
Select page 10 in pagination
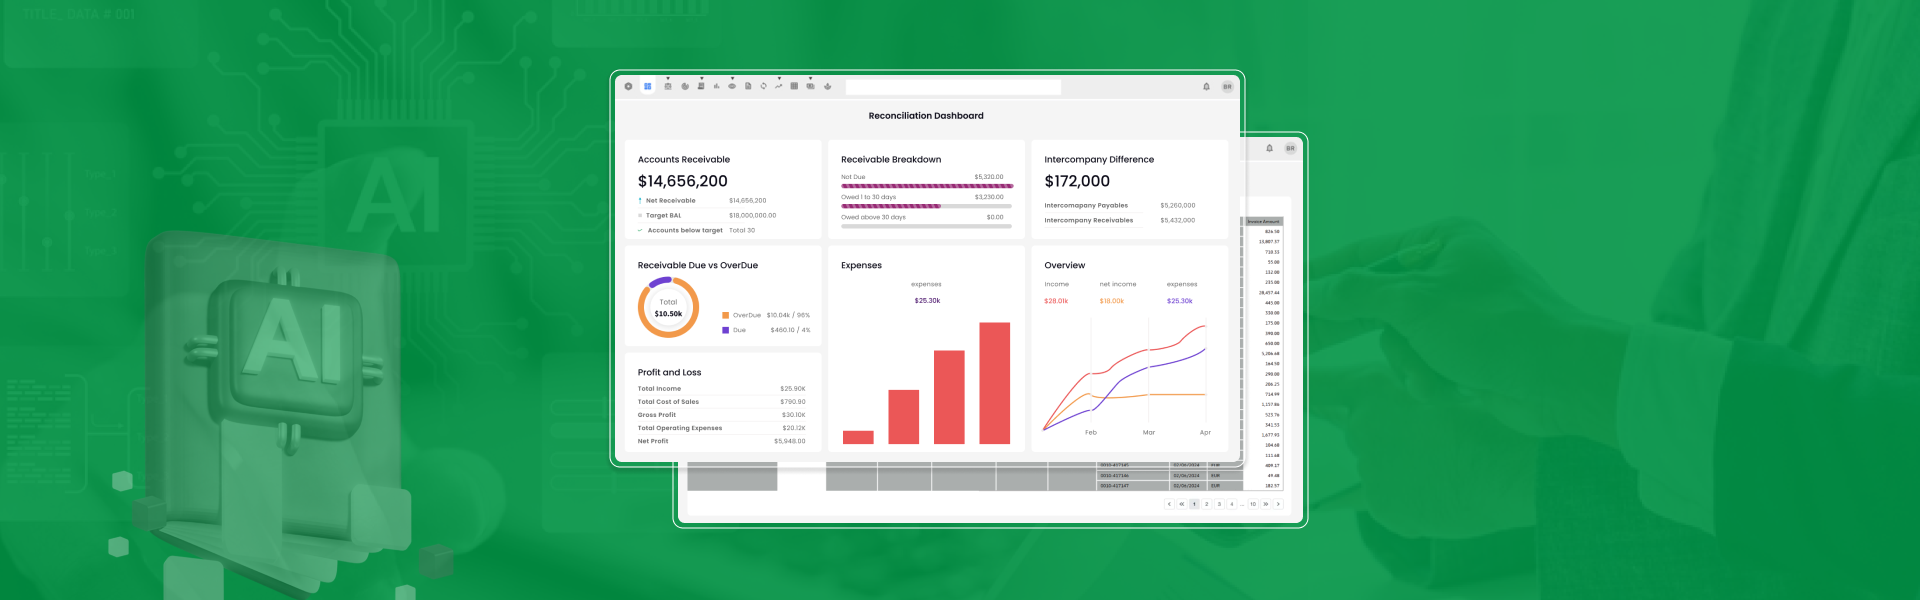point(1253,504)
